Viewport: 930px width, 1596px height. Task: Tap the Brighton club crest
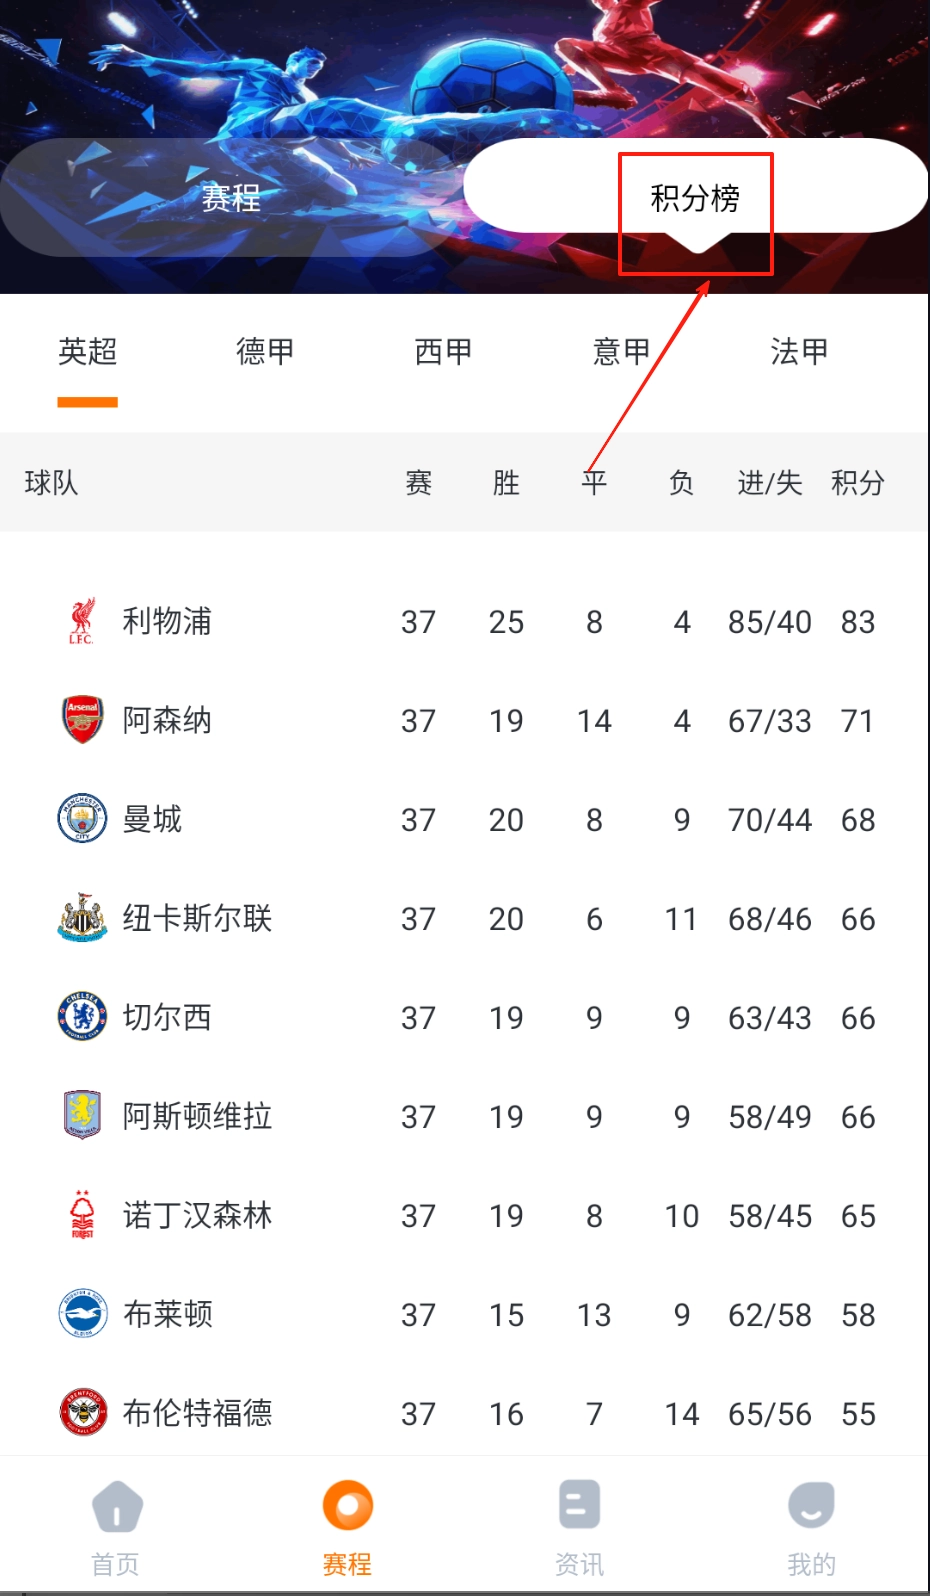[x=82, y=1314]
